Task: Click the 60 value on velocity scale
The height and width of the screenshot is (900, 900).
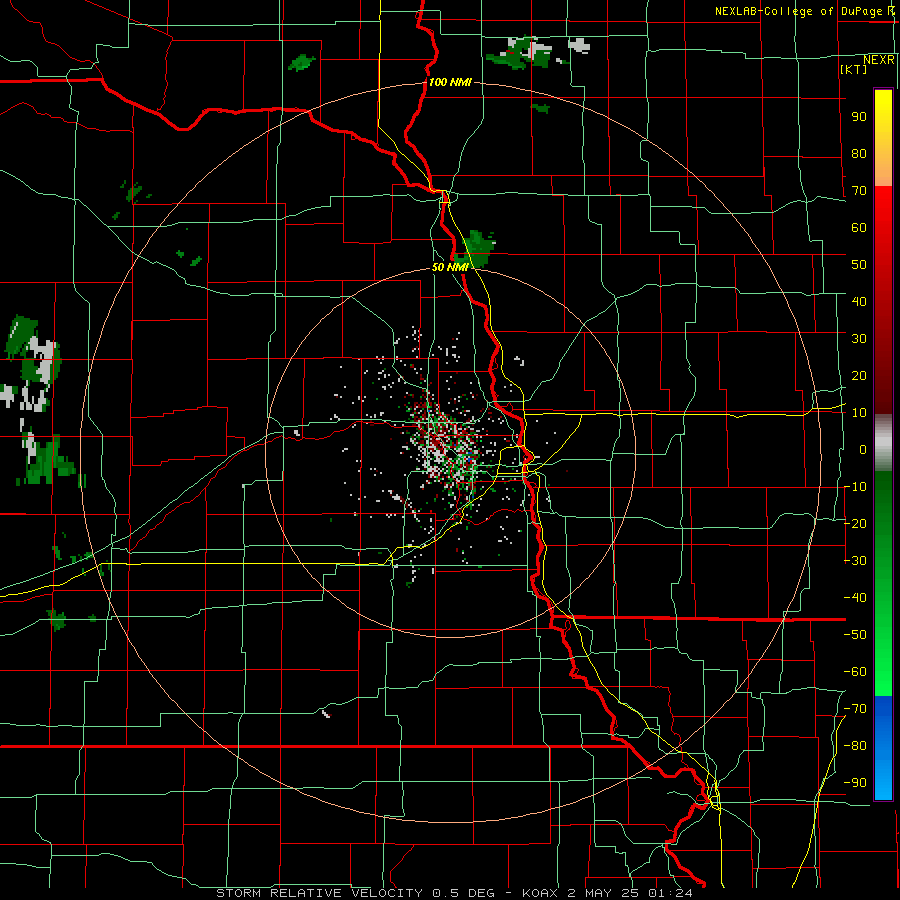Action: tap(859, 228)
